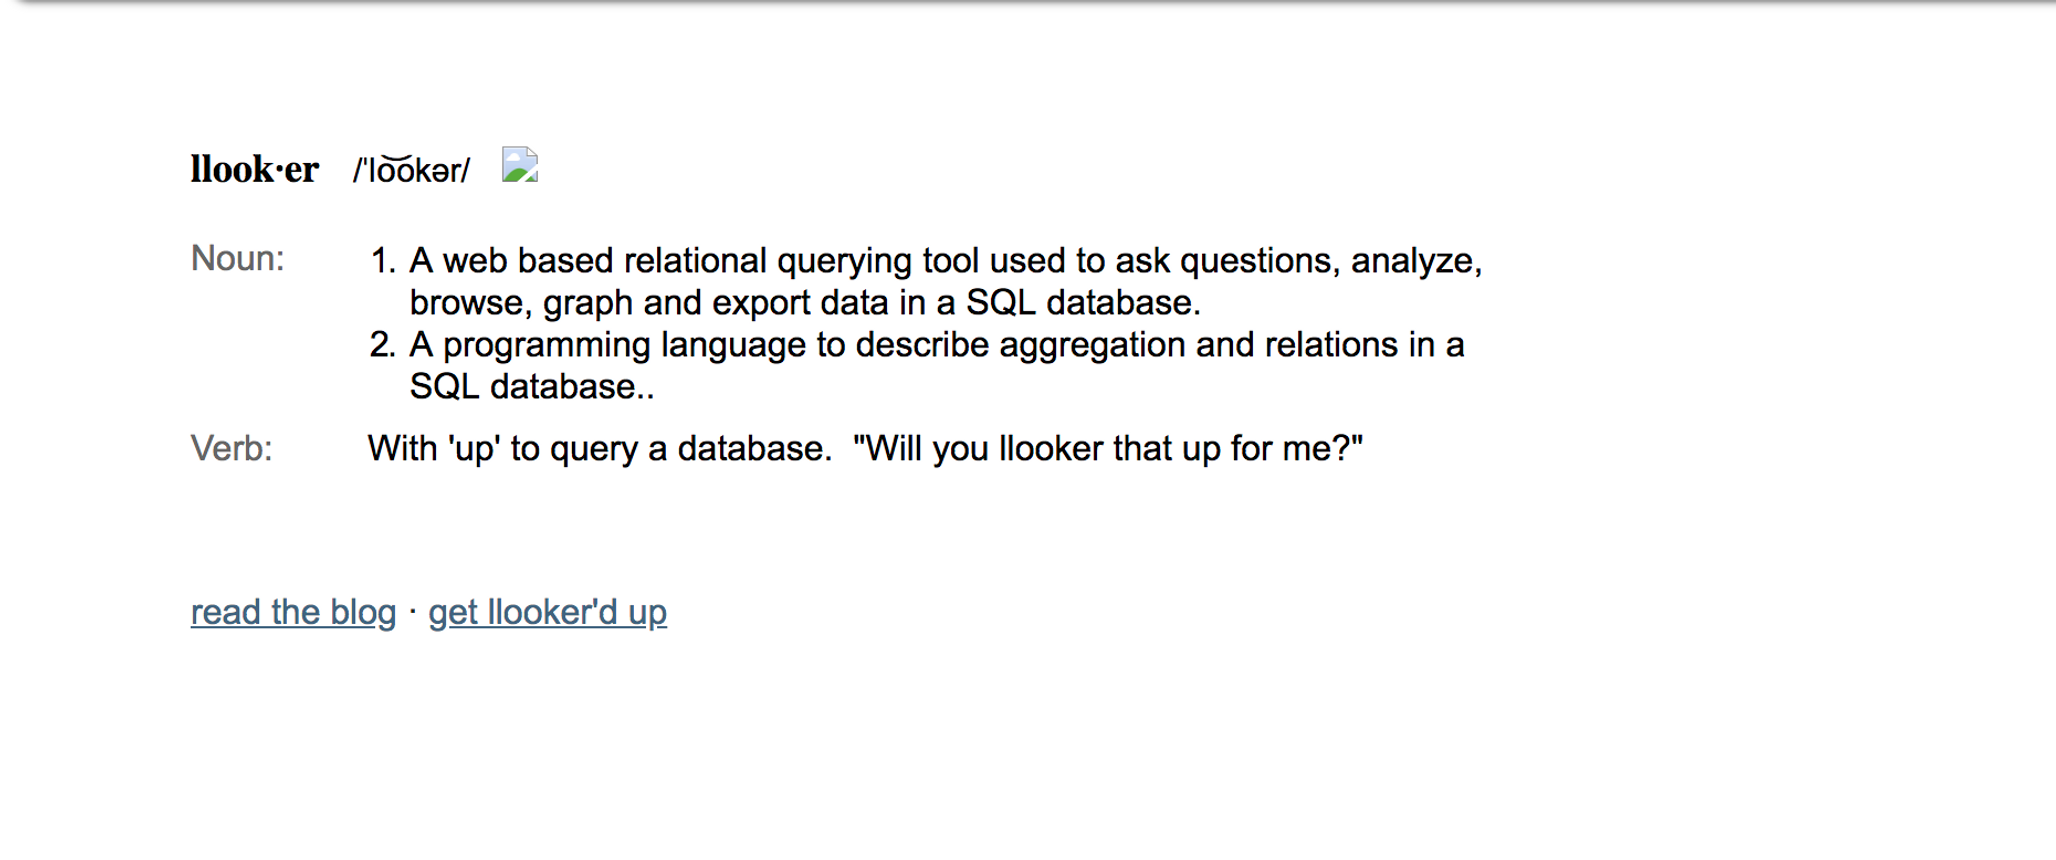
Task: Click the "Noun:" label
Action: [x=238, y=259]
